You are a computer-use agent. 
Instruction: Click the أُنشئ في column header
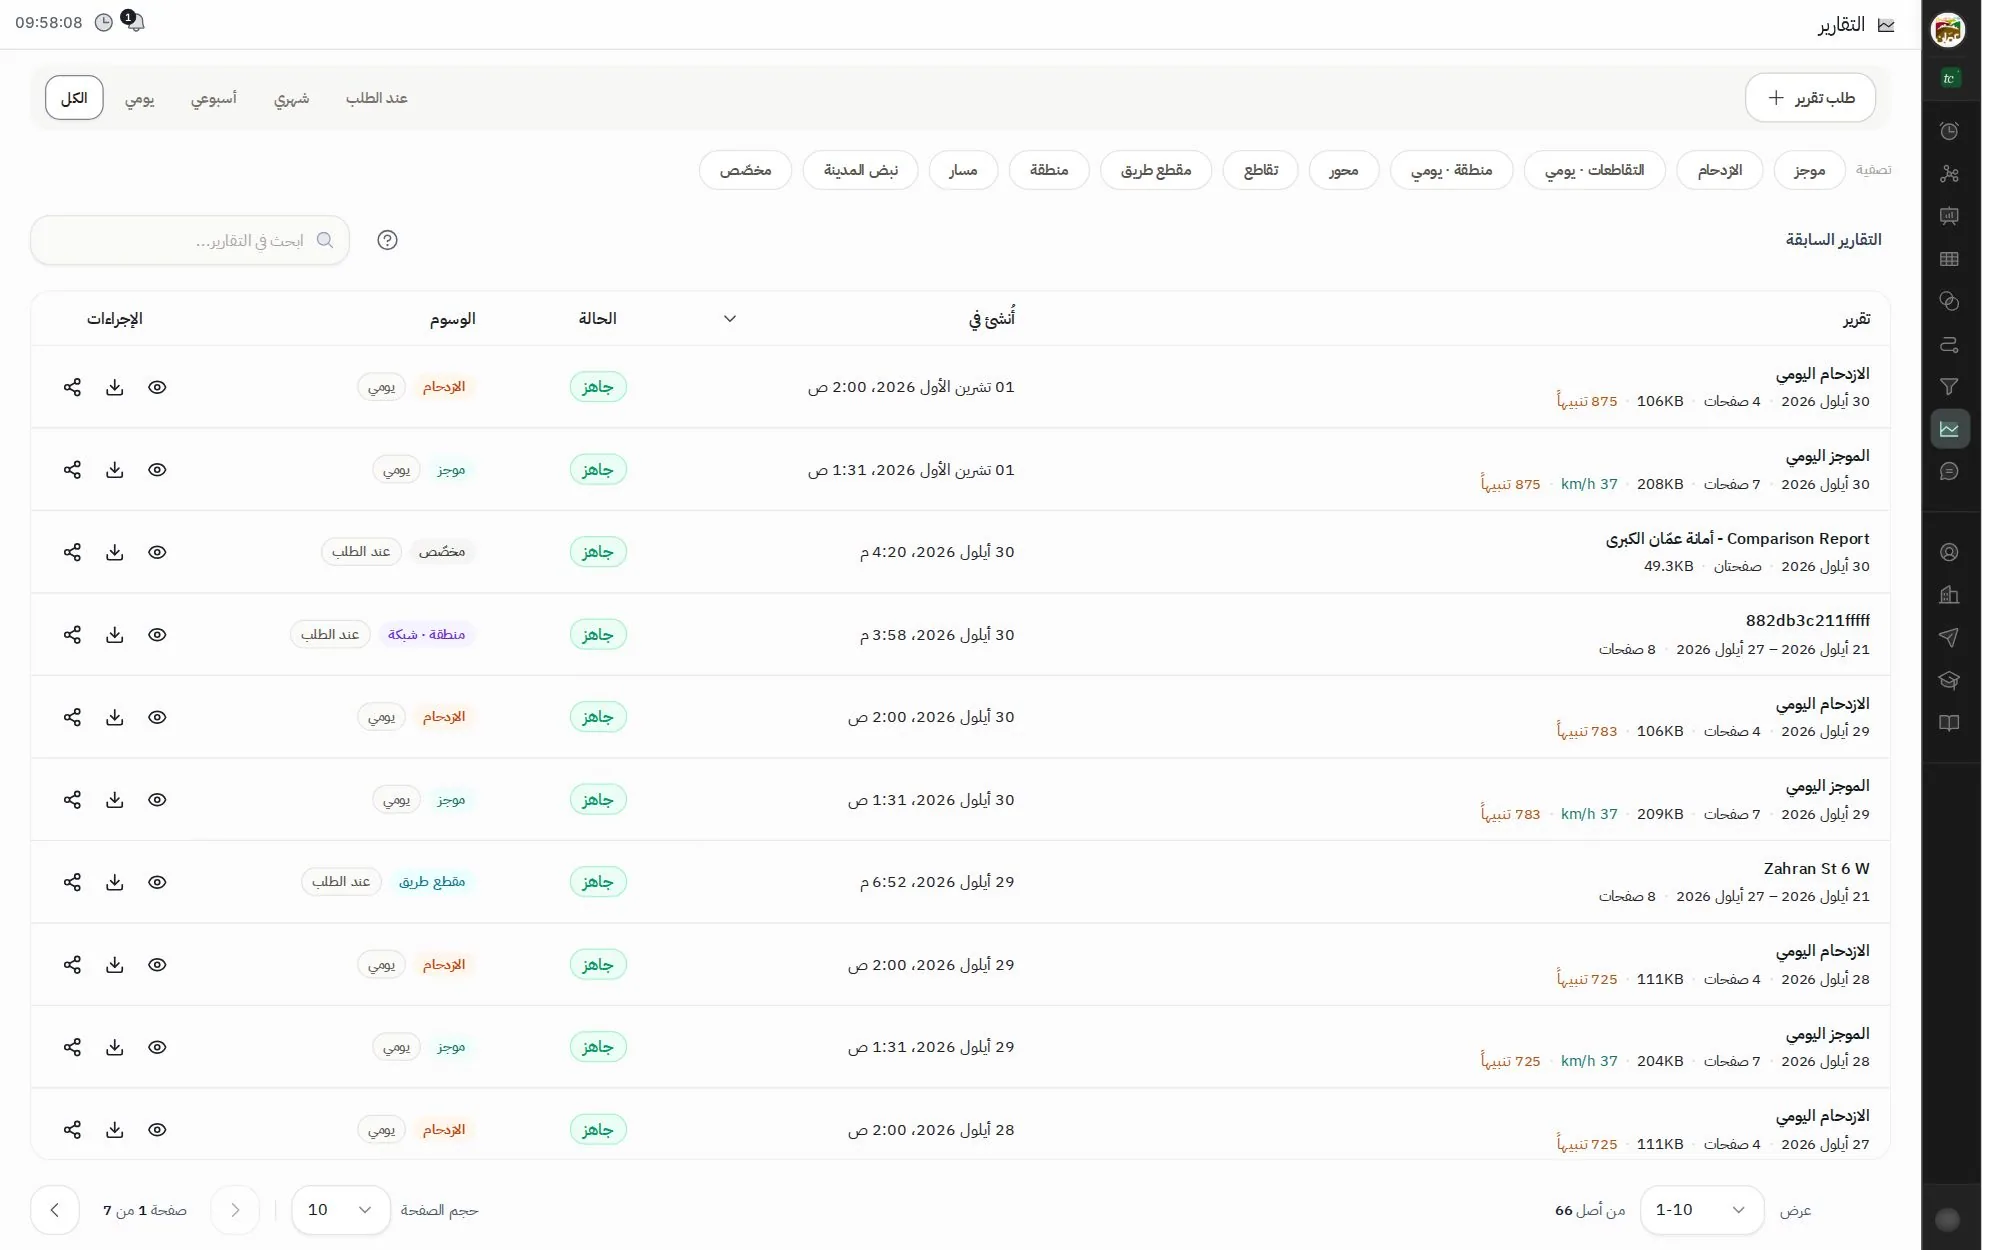[x=992, y=319]
